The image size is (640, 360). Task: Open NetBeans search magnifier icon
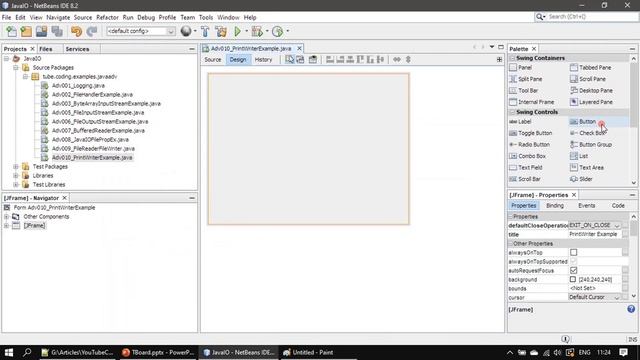[x=540, y=17]
